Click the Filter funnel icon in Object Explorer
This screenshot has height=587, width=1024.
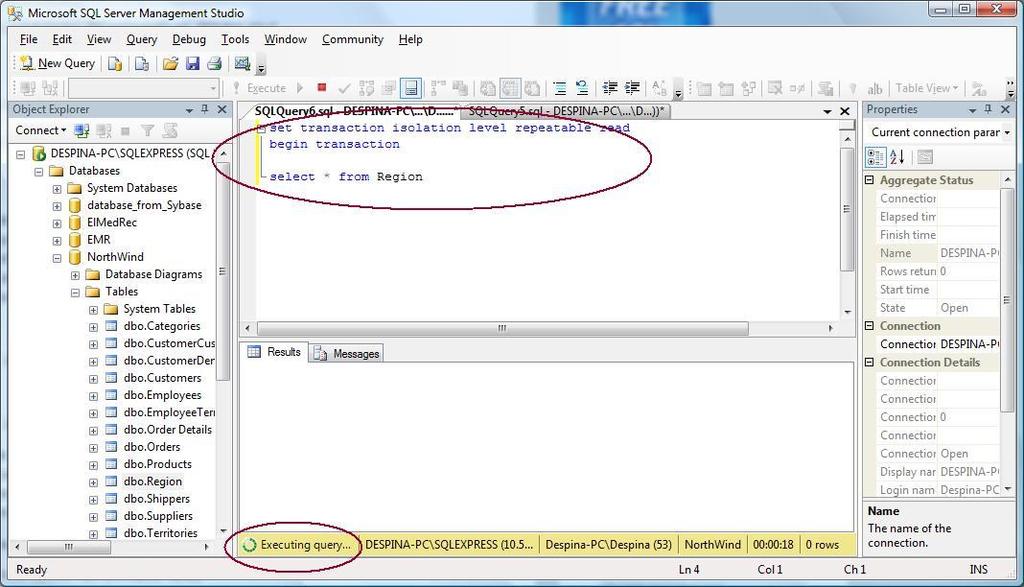tap(148, 131)
